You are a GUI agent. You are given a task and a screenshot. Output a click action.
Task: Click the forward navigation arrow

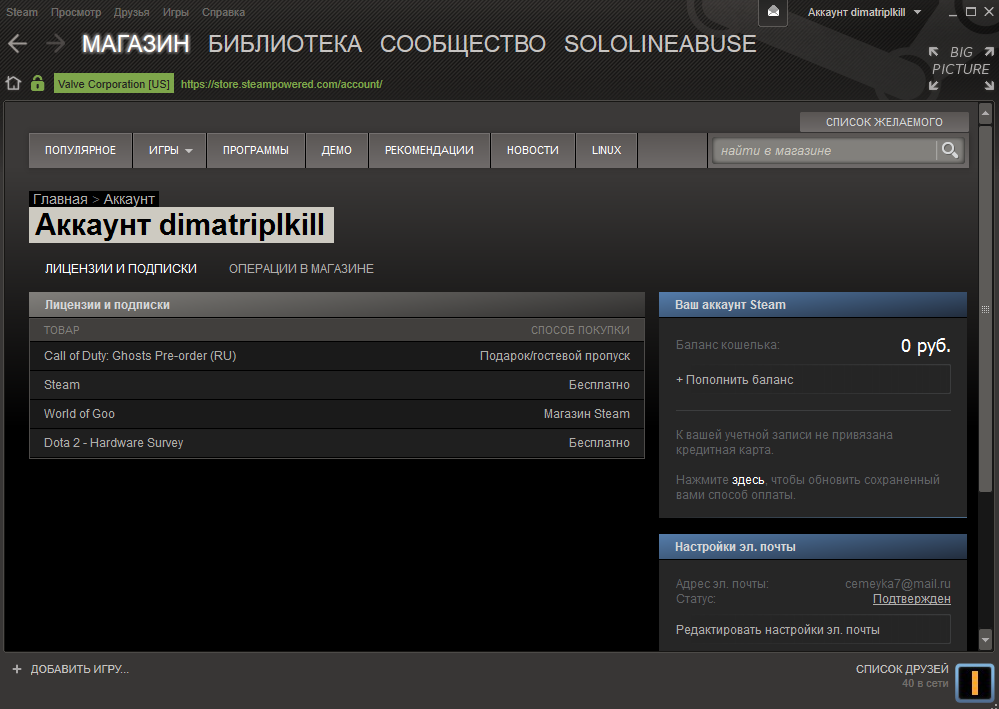(x=55, y=44)
